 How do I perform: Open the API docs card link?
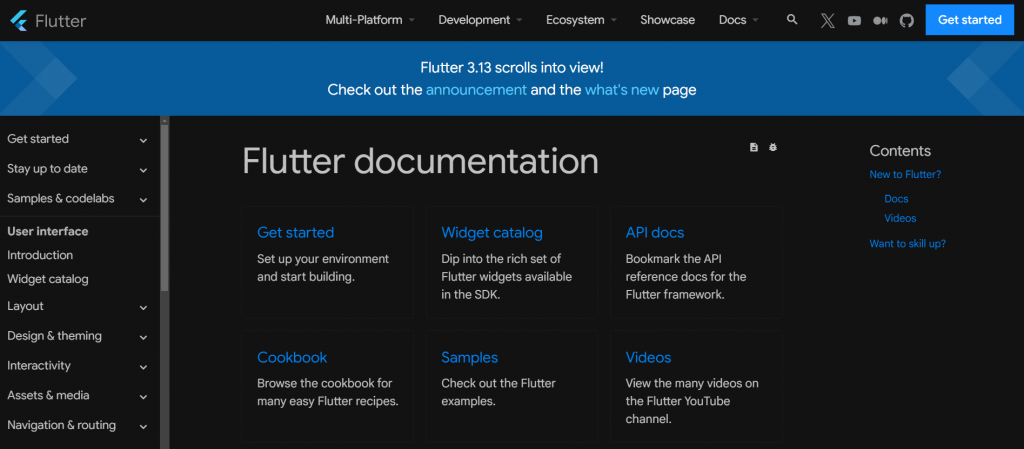(655, 232)
